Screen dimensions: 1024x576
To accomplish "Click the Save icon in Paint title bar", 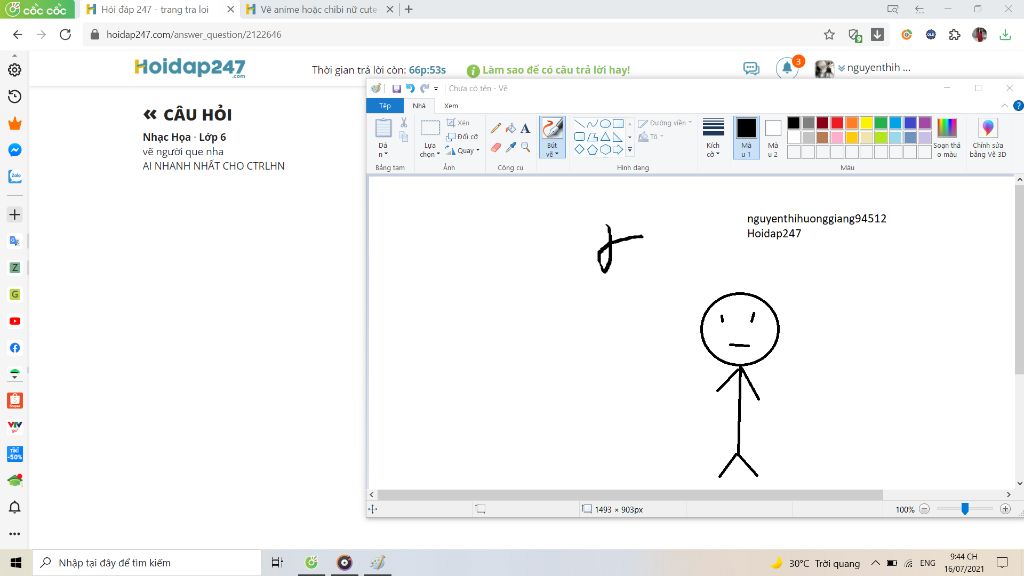I will pos(396,88).
